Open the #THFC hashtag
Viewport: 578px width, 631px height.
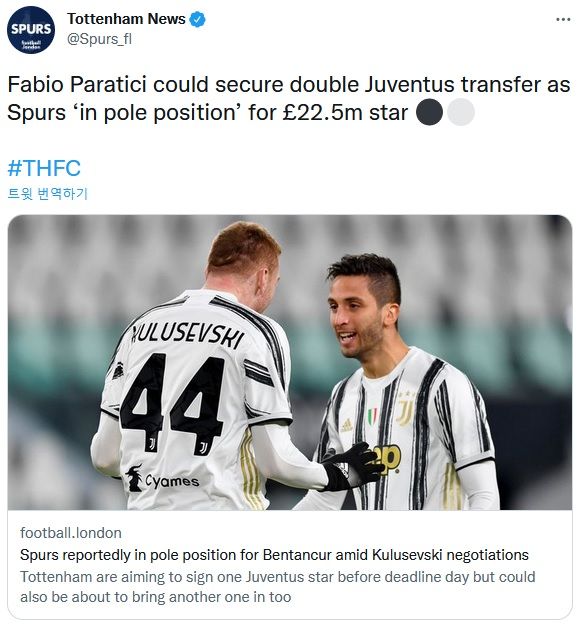(44, 168)
